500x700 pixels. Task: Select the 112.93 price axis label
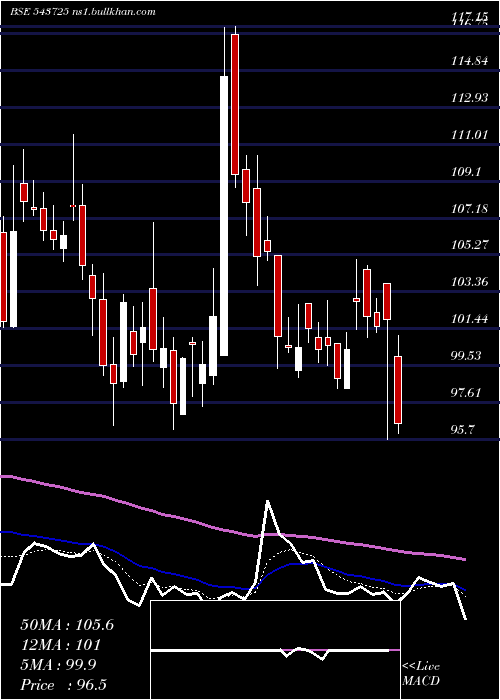(469, 98)
